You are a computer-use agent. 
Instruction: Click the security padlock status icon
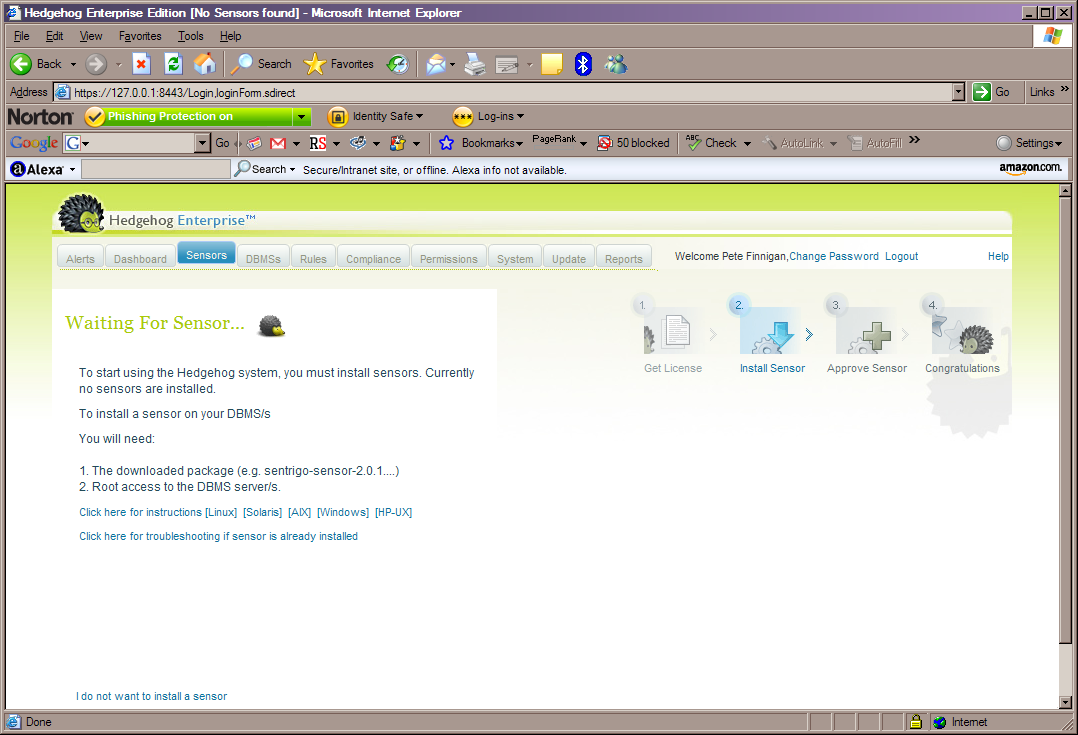(x=916, y=721)
